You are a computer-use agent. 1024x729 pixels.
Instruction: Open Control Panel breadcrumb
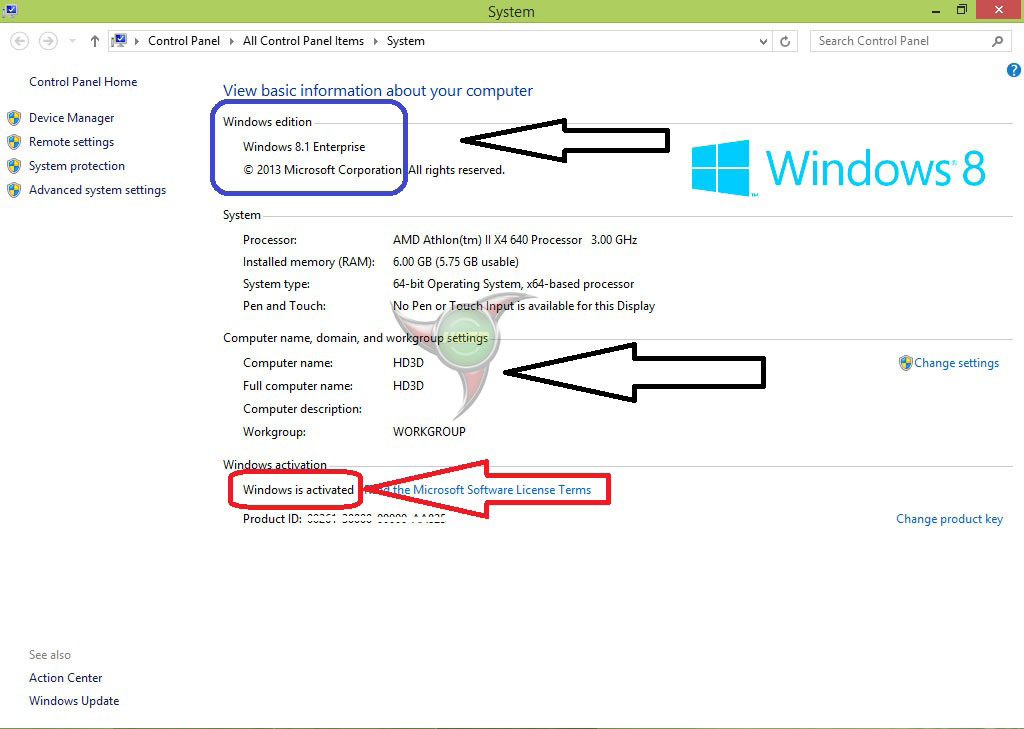coord(184,40)
